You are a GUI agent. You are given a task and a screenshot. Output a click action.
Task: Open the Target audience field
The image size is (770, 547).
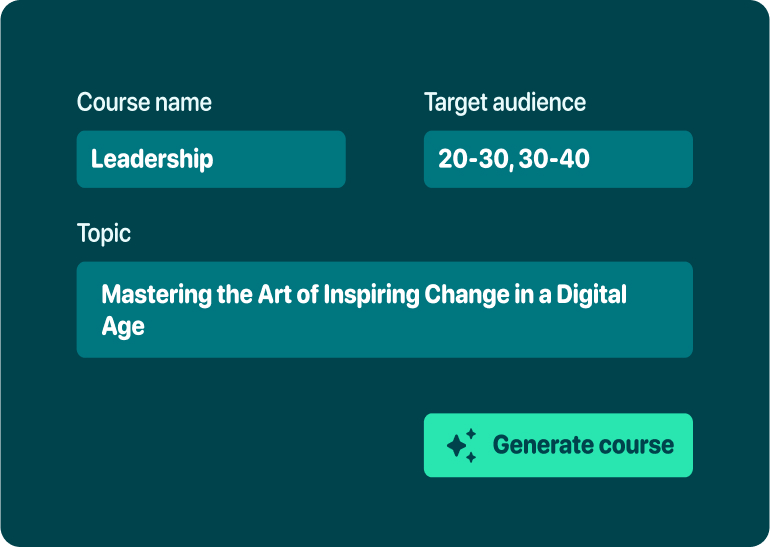point(557,159)
